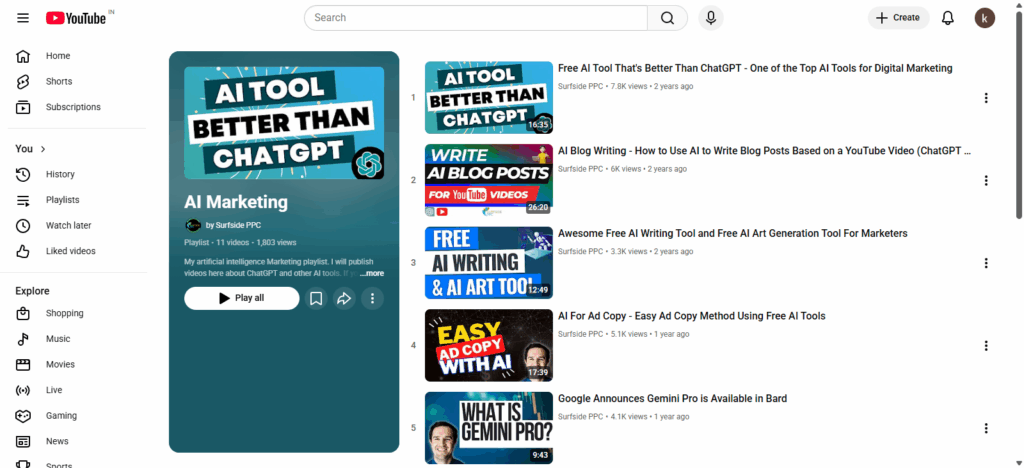Start voice search with microphone icon
This screenshot has height=468, width=1024.
coord(711,18)
